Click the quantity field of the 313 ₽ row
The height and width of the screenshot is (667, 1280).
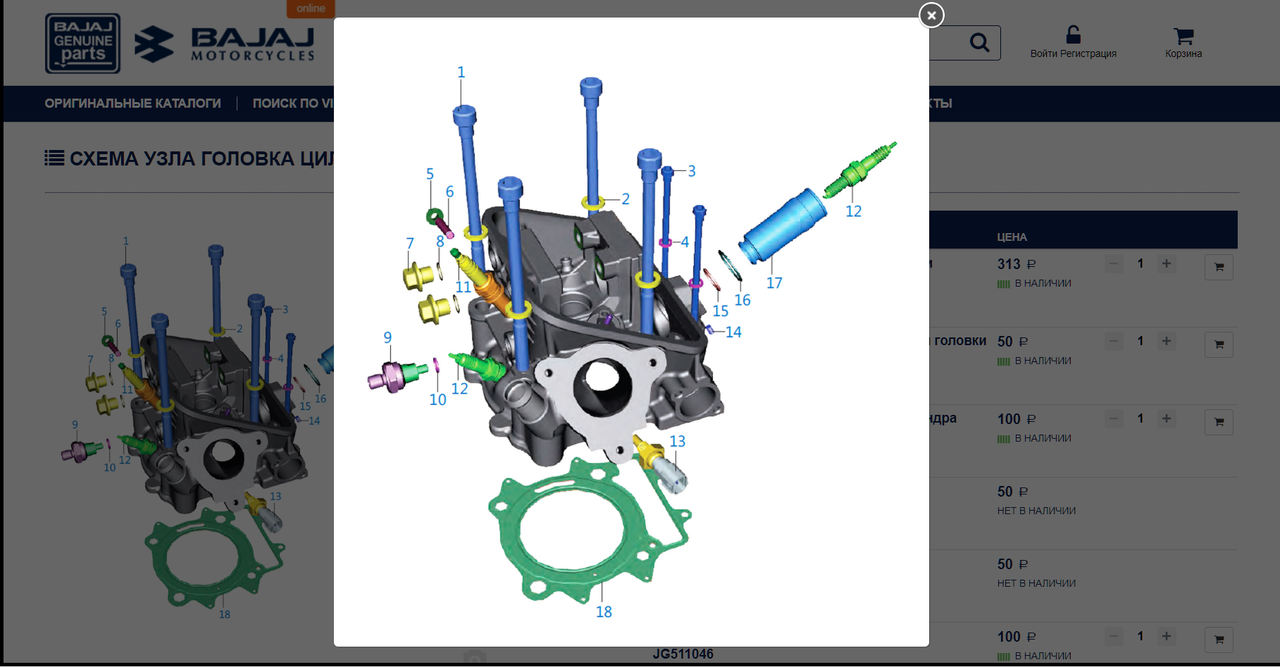1140,264
